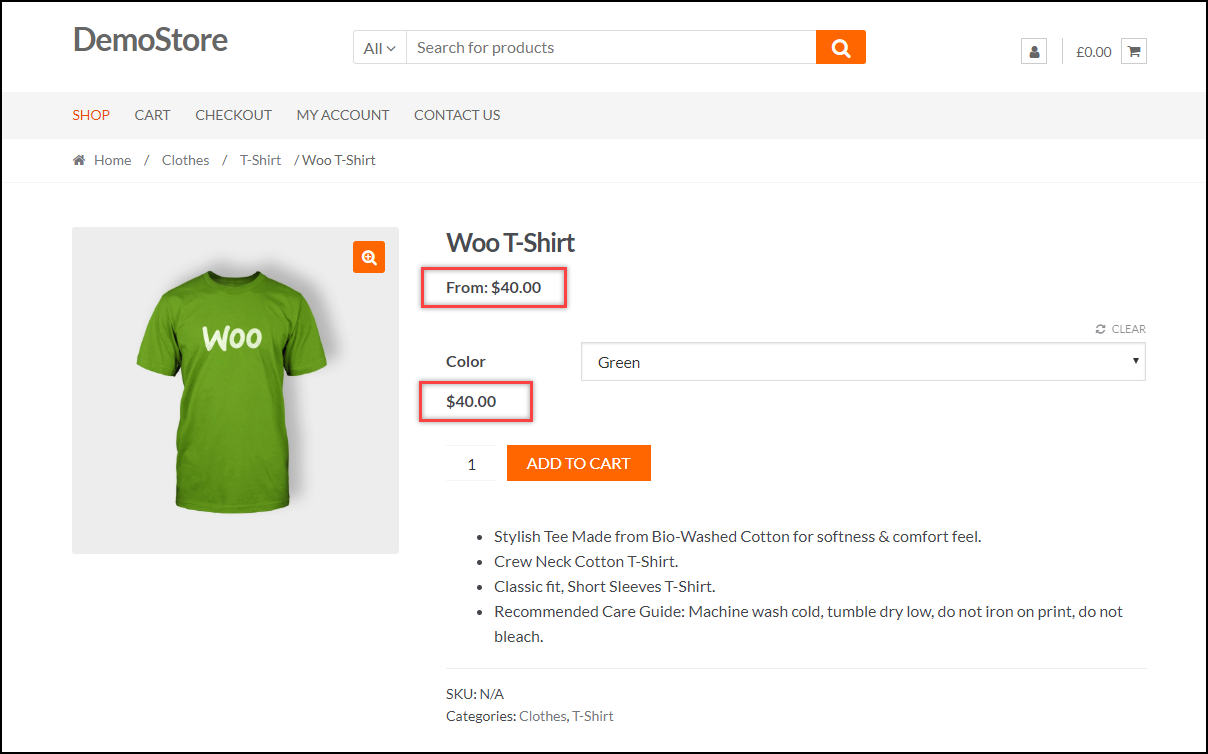
Task: Open the All categories search dropdown
Action: (379, 48)
